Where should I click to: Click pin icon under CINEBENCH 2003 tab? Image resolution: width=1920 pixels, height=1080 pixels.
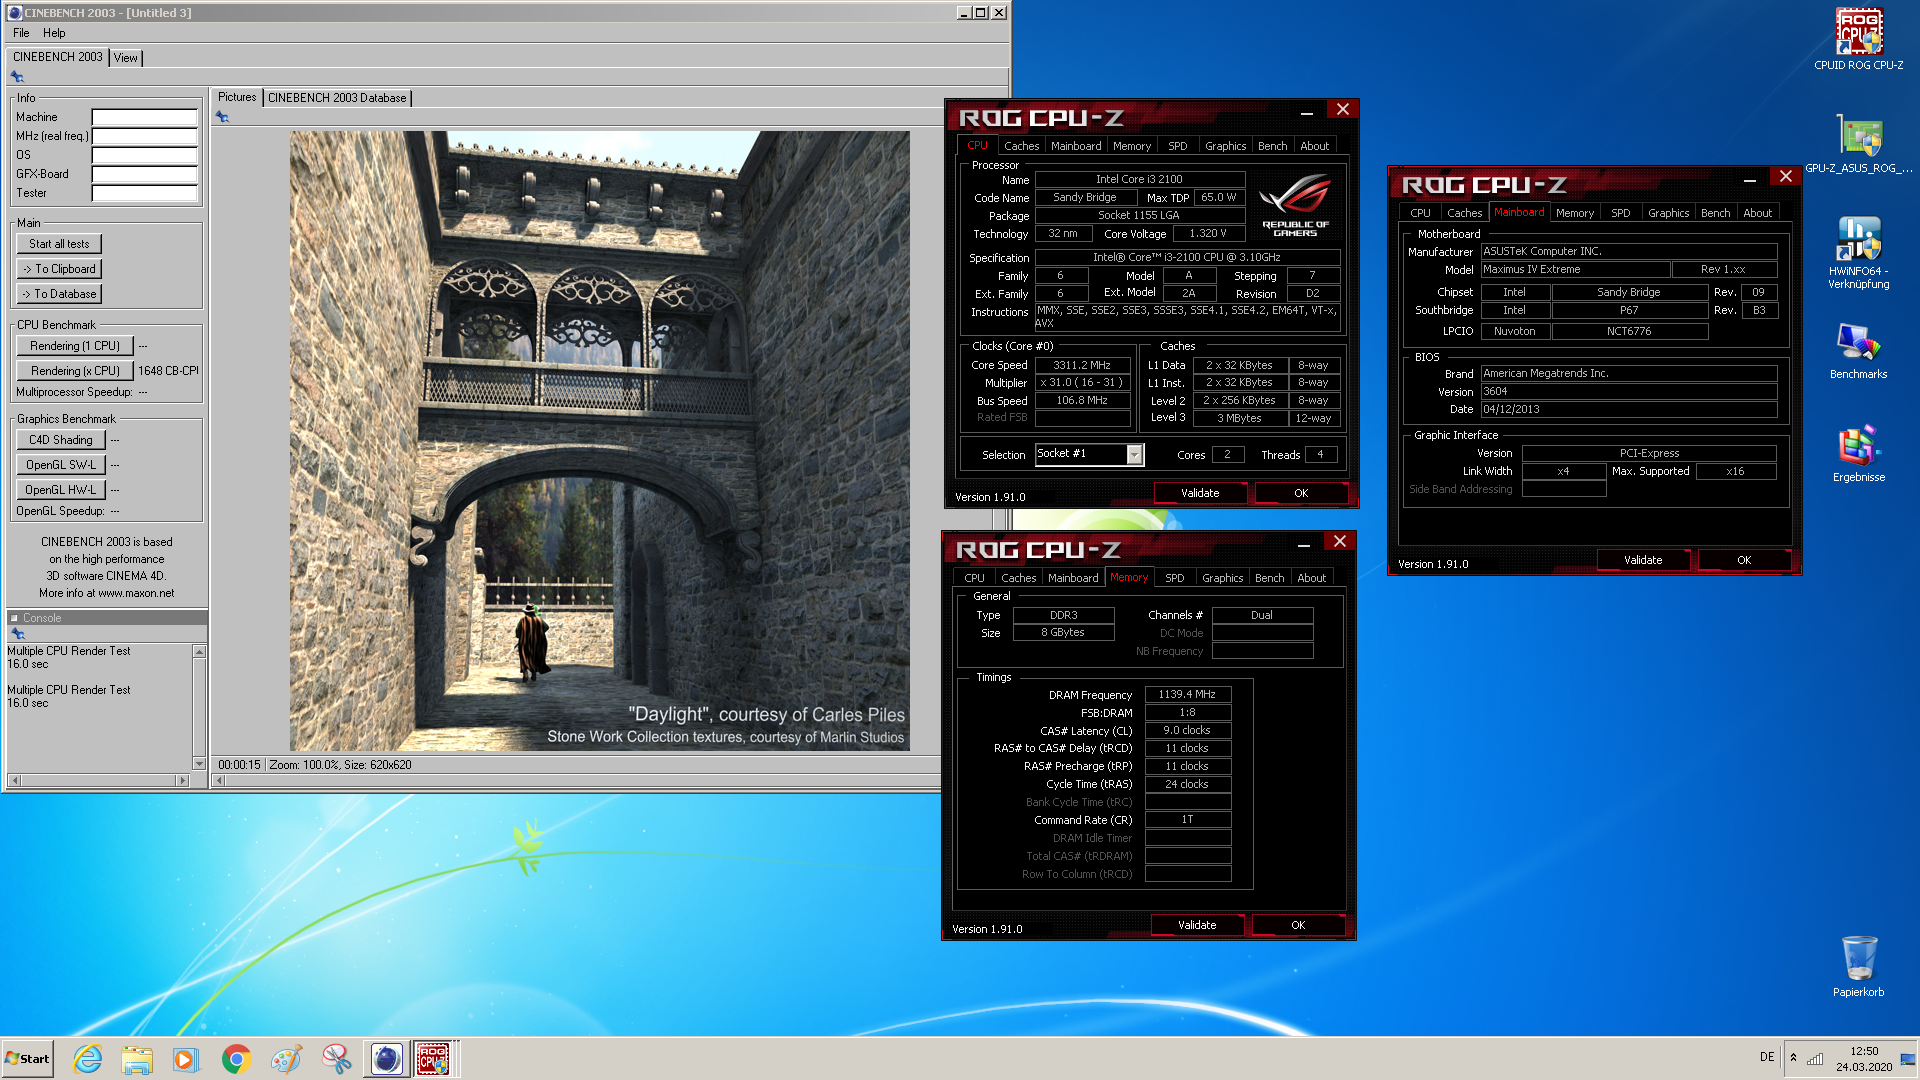17,77
